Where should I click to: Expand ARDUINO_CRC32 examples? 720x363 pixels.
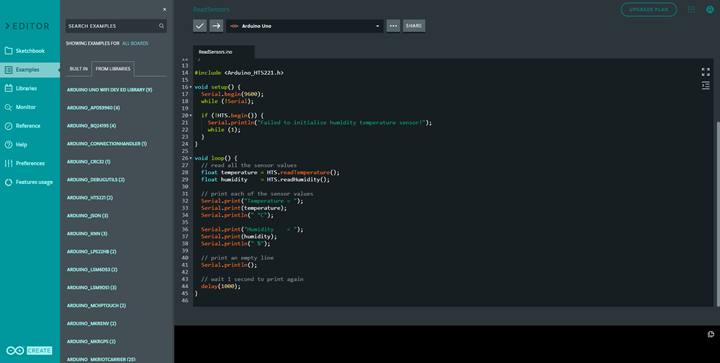(88, 162)
